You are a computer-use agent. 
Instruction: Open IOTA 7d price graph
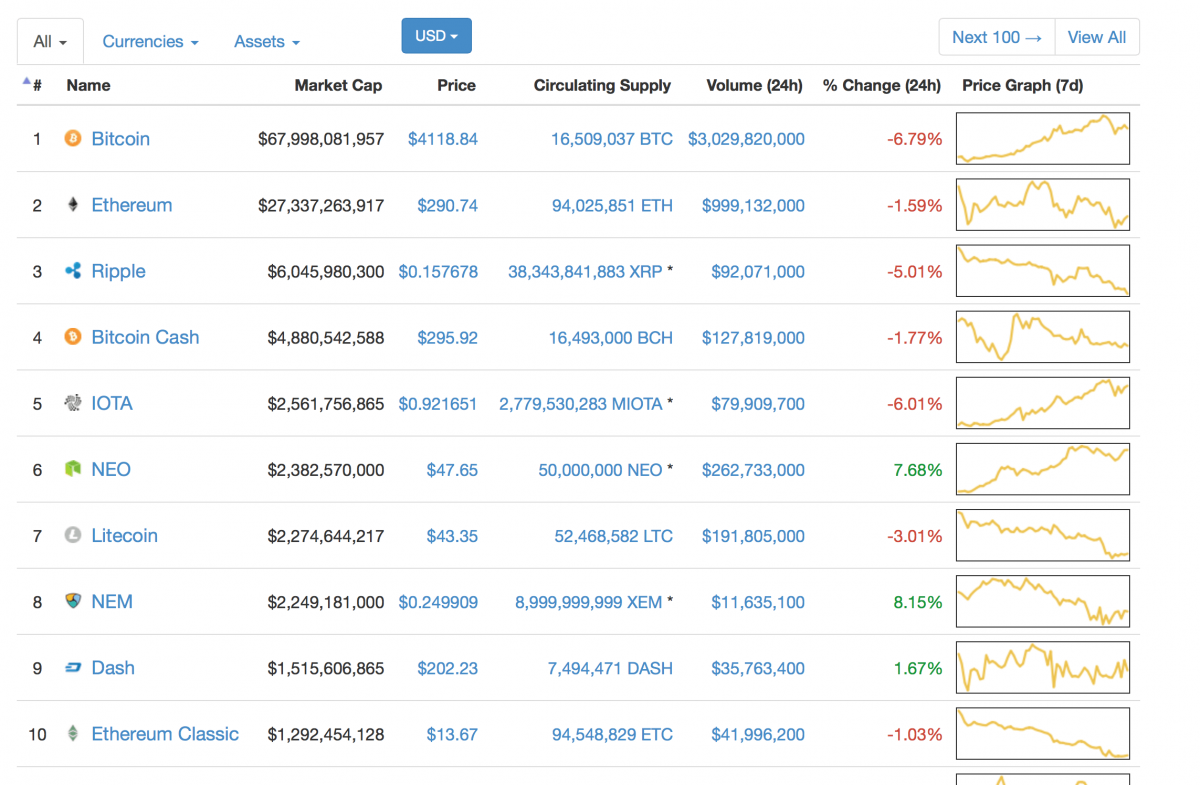coord(1043,402)
